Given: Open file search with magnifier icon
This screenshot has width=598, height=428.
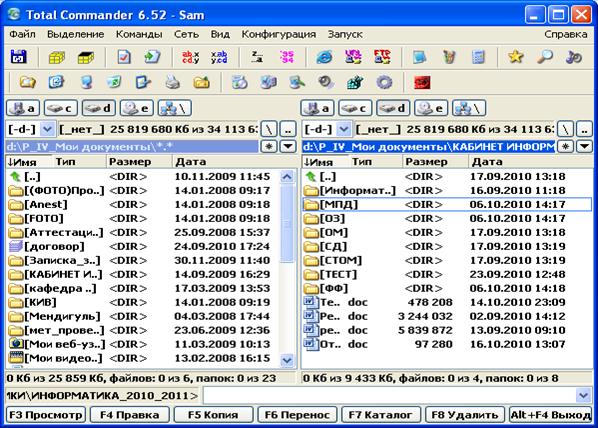Looking at the screenshot, I should pos(545,57).
